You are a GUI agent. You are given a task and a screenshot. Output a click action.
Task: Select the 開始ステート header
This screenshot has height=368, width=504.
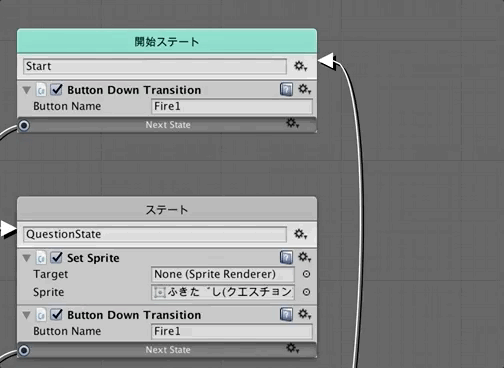(x=167, y=41)
